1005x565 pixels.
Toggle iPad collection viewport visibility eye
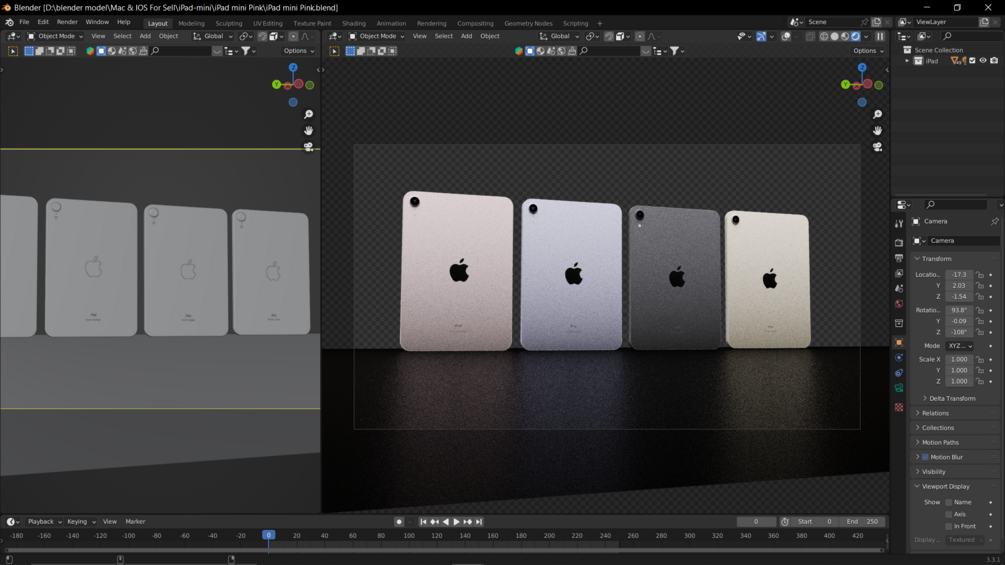[983, 61]
